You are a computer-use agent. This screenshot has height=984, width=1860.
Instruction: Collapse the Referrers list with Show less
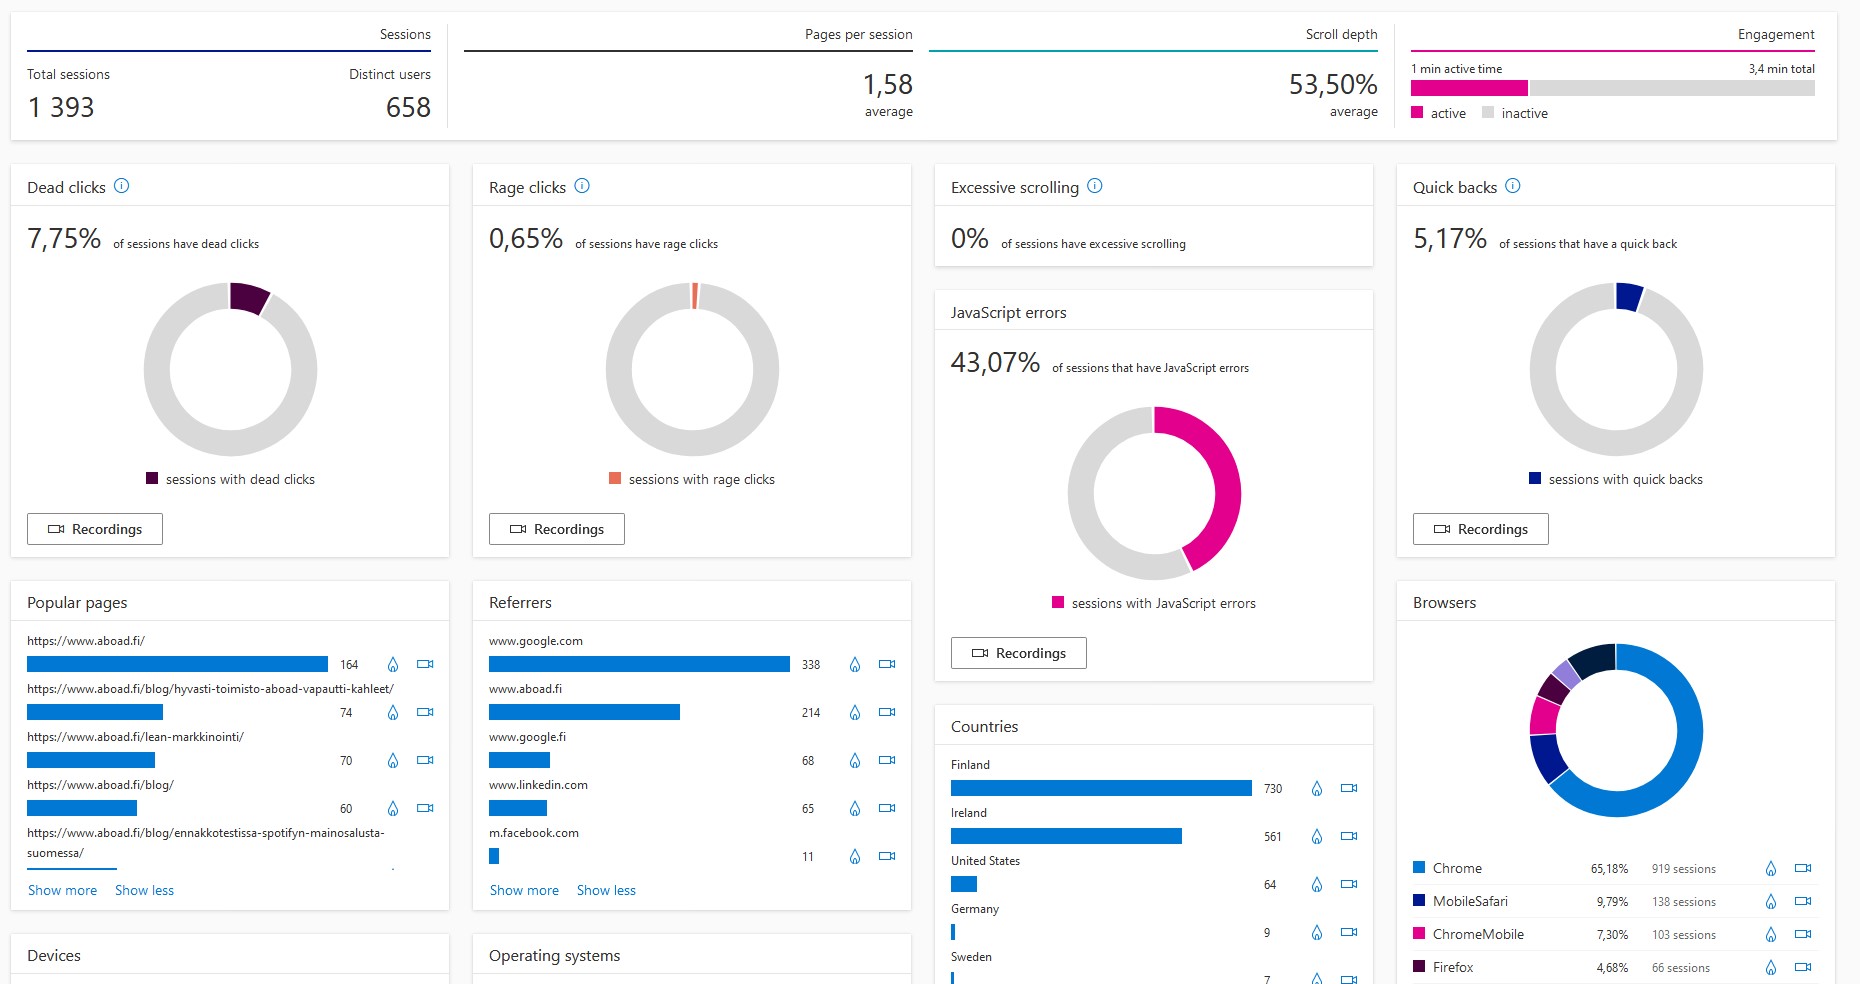coord(606,890)
